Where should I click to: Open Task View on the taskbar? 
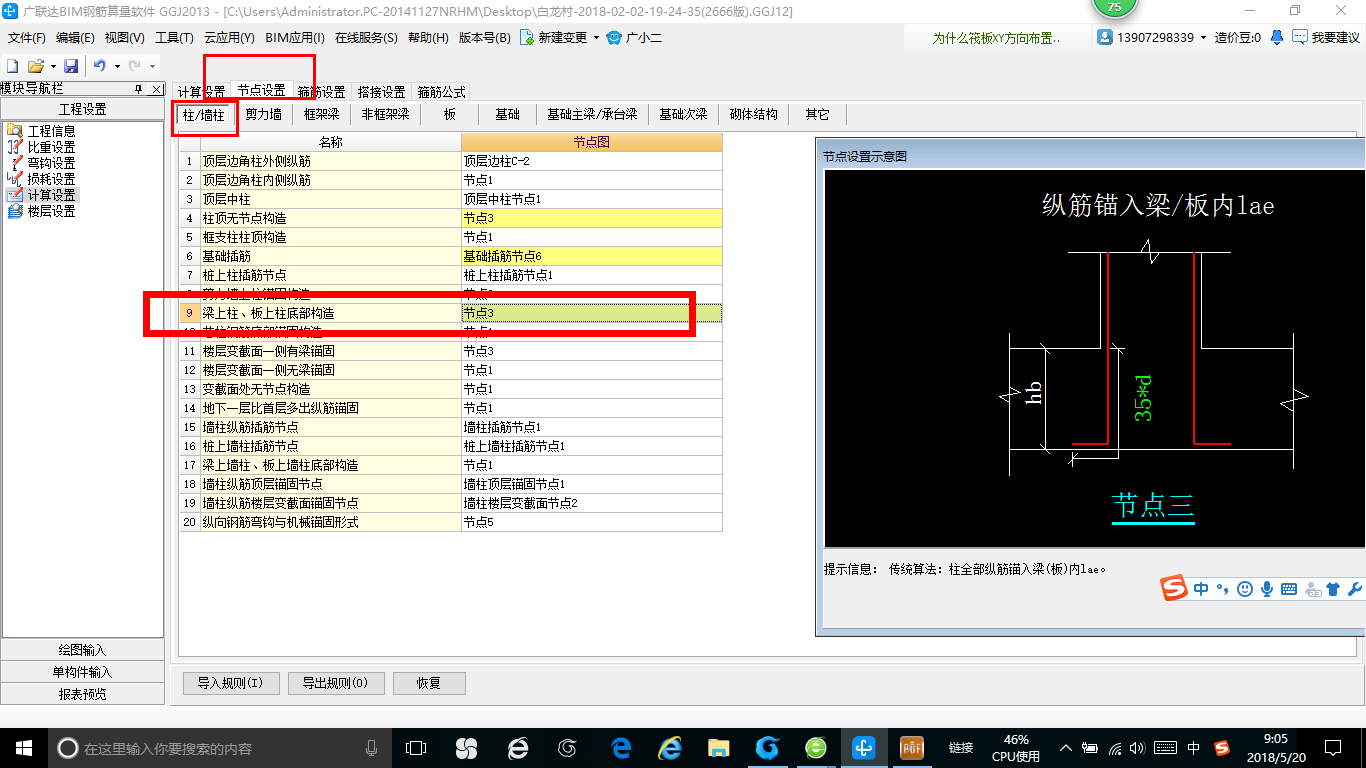point(416,748)
